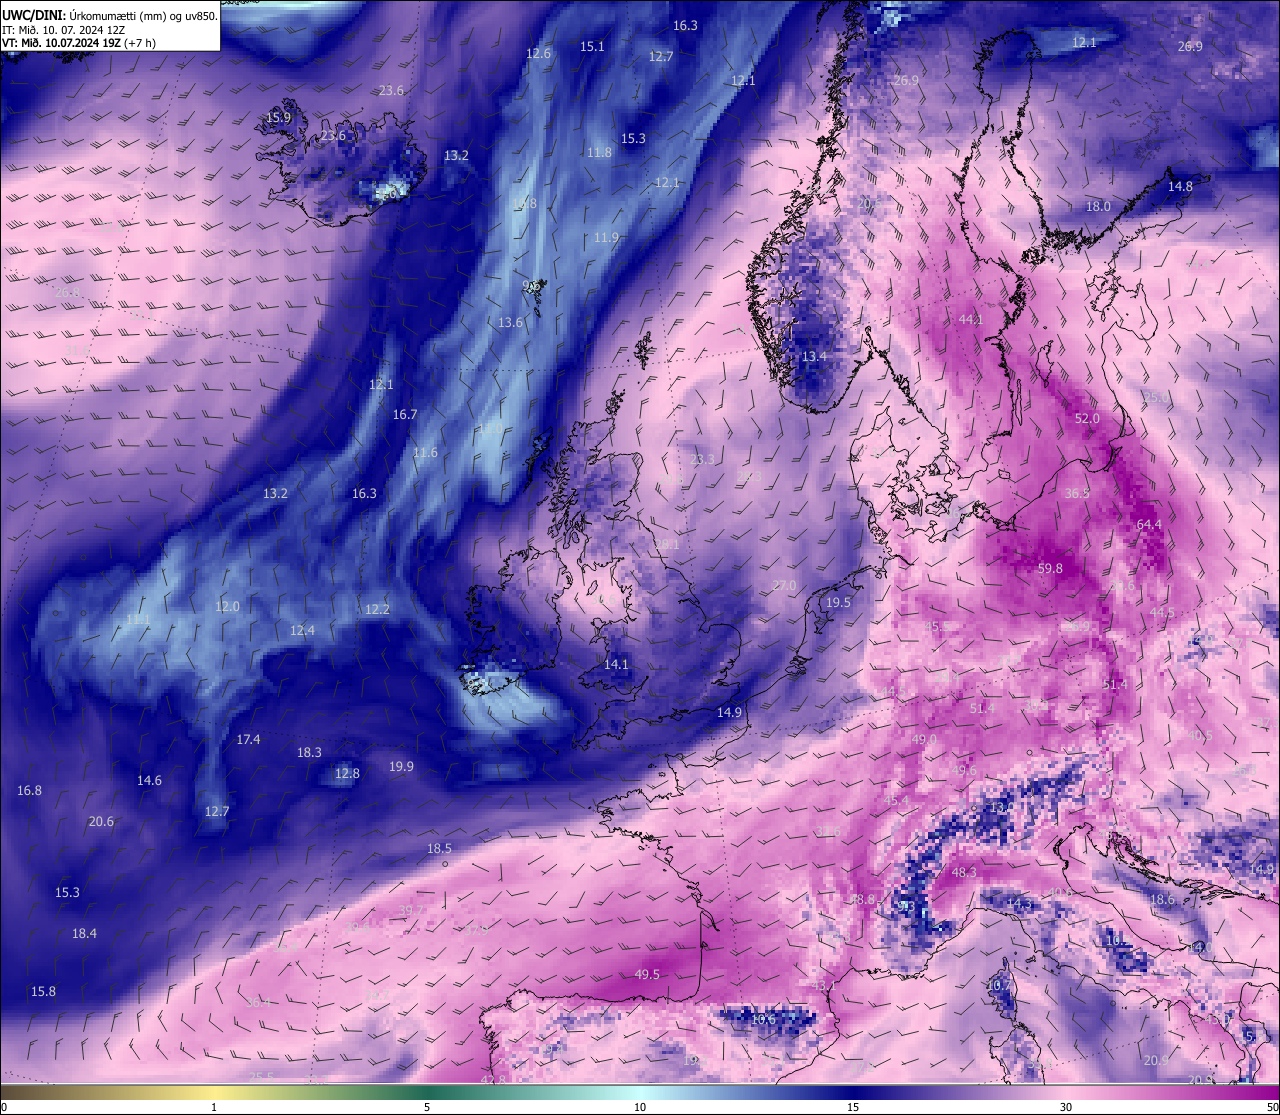The image size is (1280, 1115).
Task: Click the 49.5 value near the Pyrenees
Action: (647, 974)
